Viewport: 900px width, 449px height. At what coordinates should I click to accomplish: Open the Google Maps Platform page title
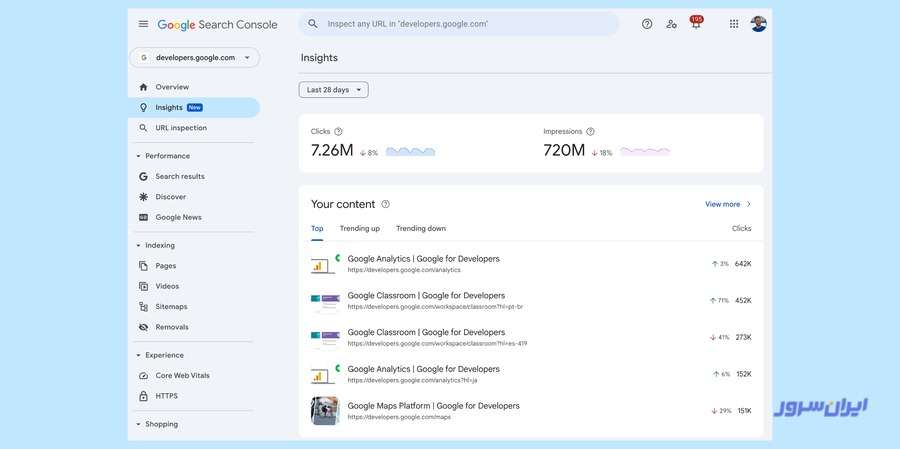click(433, 406)
